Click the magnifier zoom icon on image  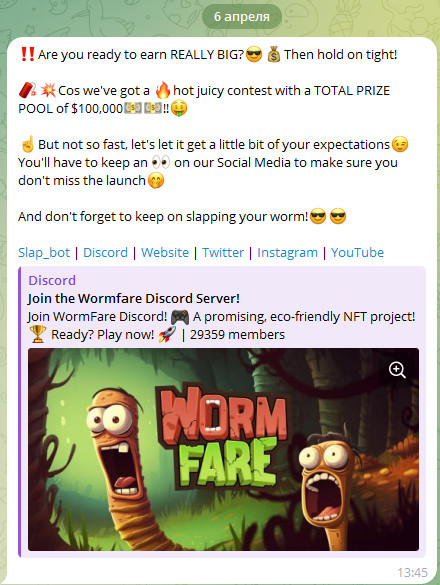(x=397, y=370)
